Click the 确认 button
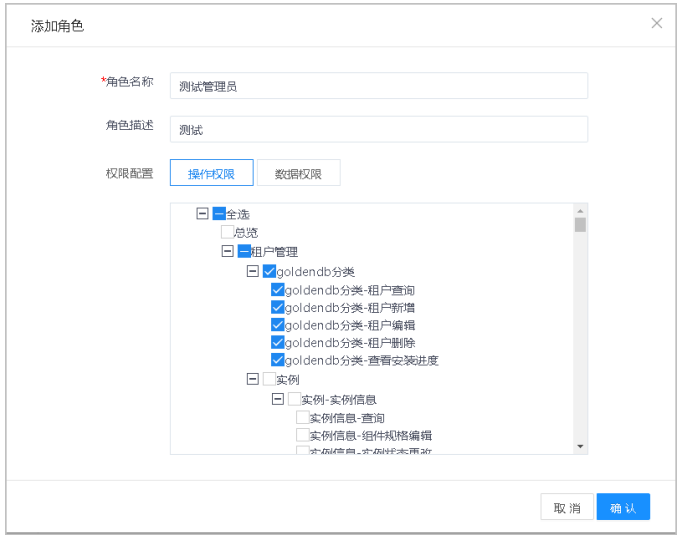This screenshot has width=680, height=540. tap(623, 507)
